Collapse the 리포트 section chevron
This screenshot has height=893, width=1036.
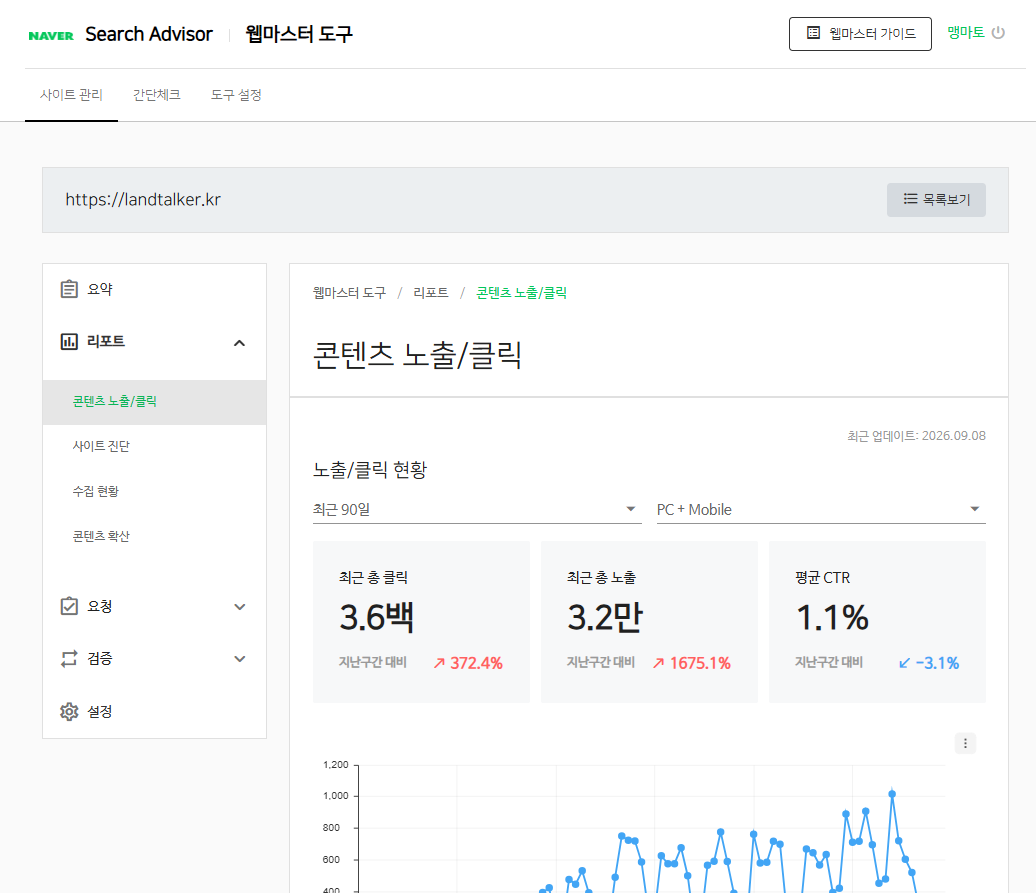pyautogui.click(x=239, y=343)
